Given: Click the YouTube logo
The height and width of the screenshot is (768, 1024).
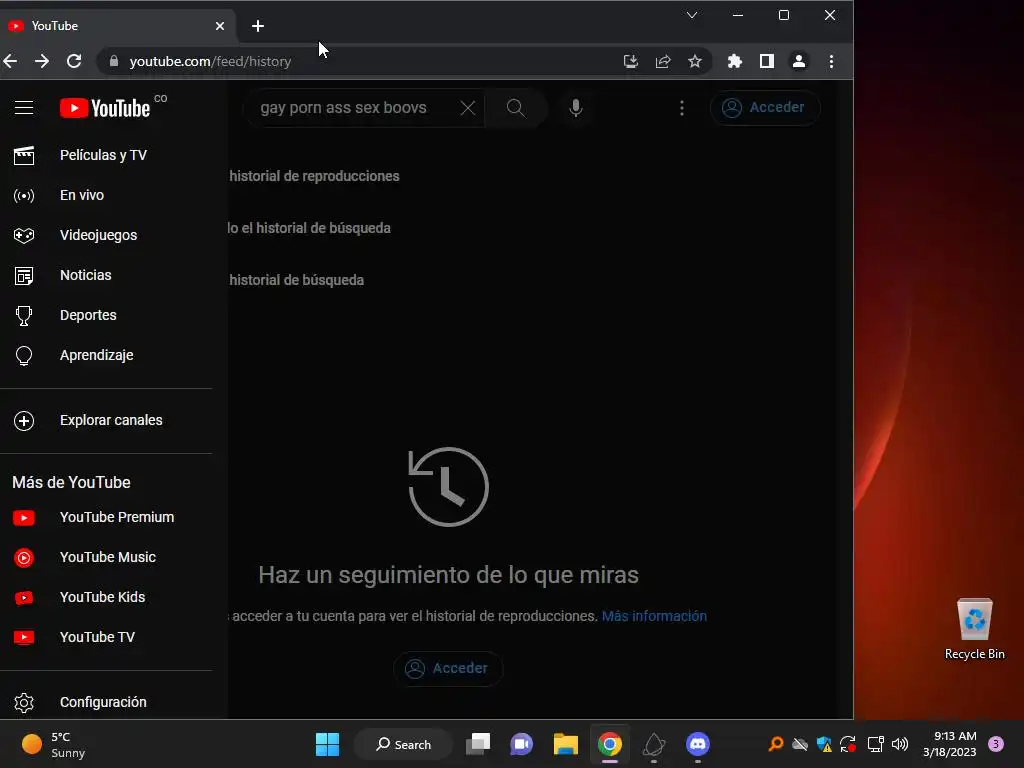Looking at the screenshot, I should click(x=105, y=108).
